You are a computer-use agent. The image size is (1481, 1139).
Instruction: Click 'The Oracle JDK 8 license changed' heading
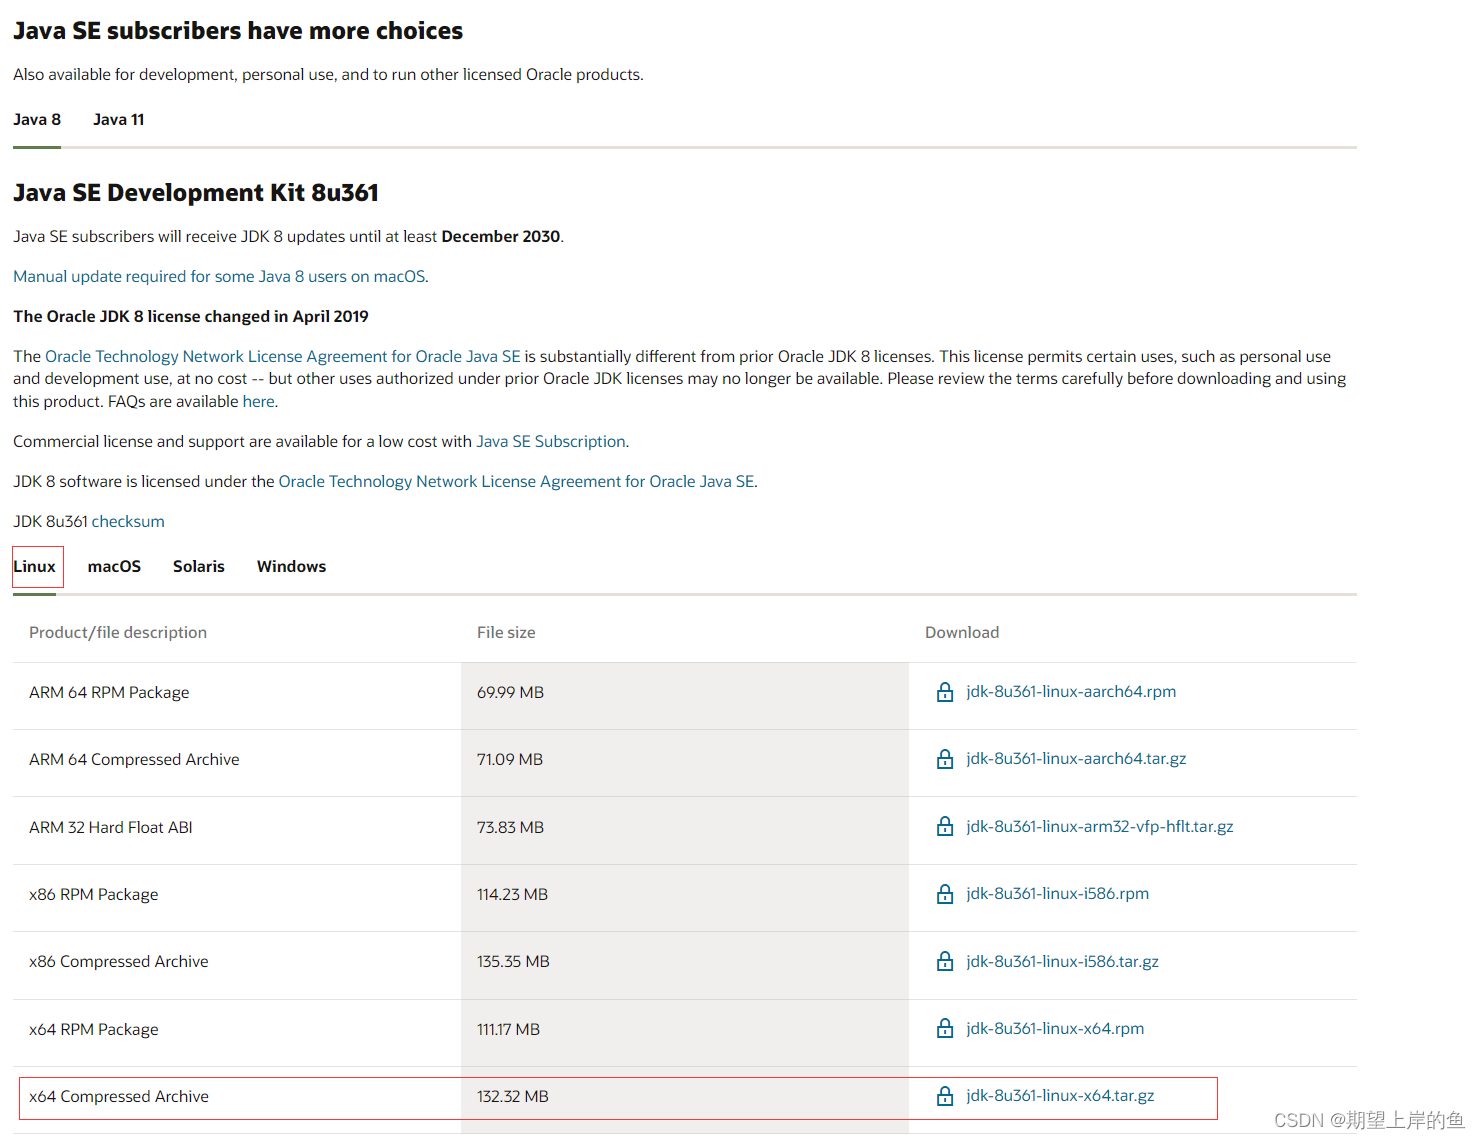191,317
